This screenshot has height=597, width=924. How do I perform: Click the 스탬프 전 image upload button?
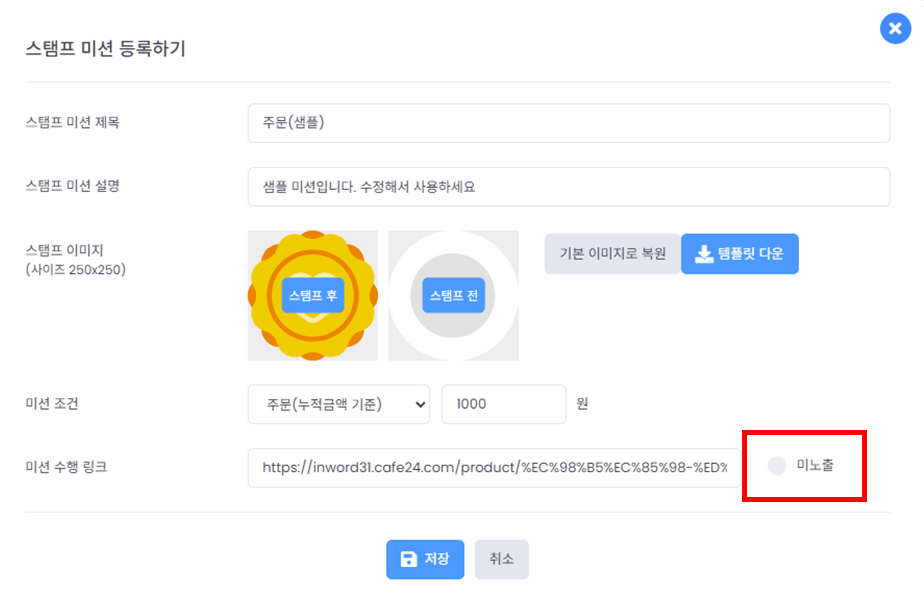click(x=454, y=295)
